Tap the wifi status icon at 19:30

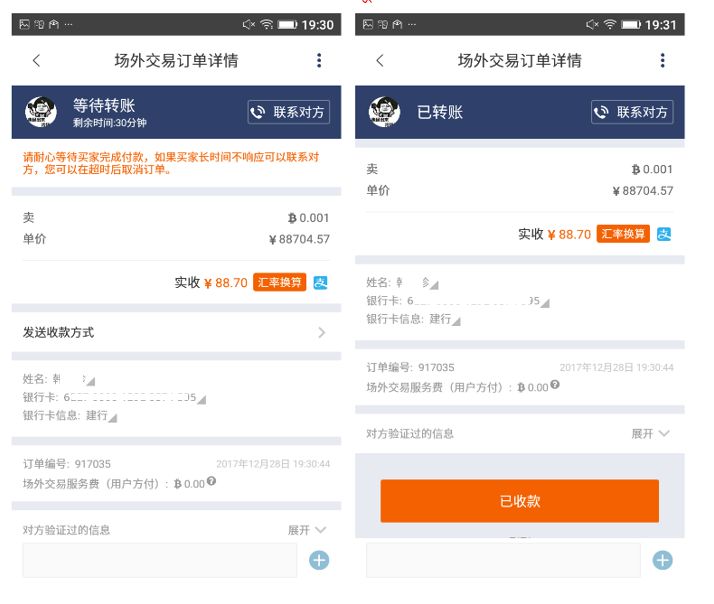[x=266, y=24]
